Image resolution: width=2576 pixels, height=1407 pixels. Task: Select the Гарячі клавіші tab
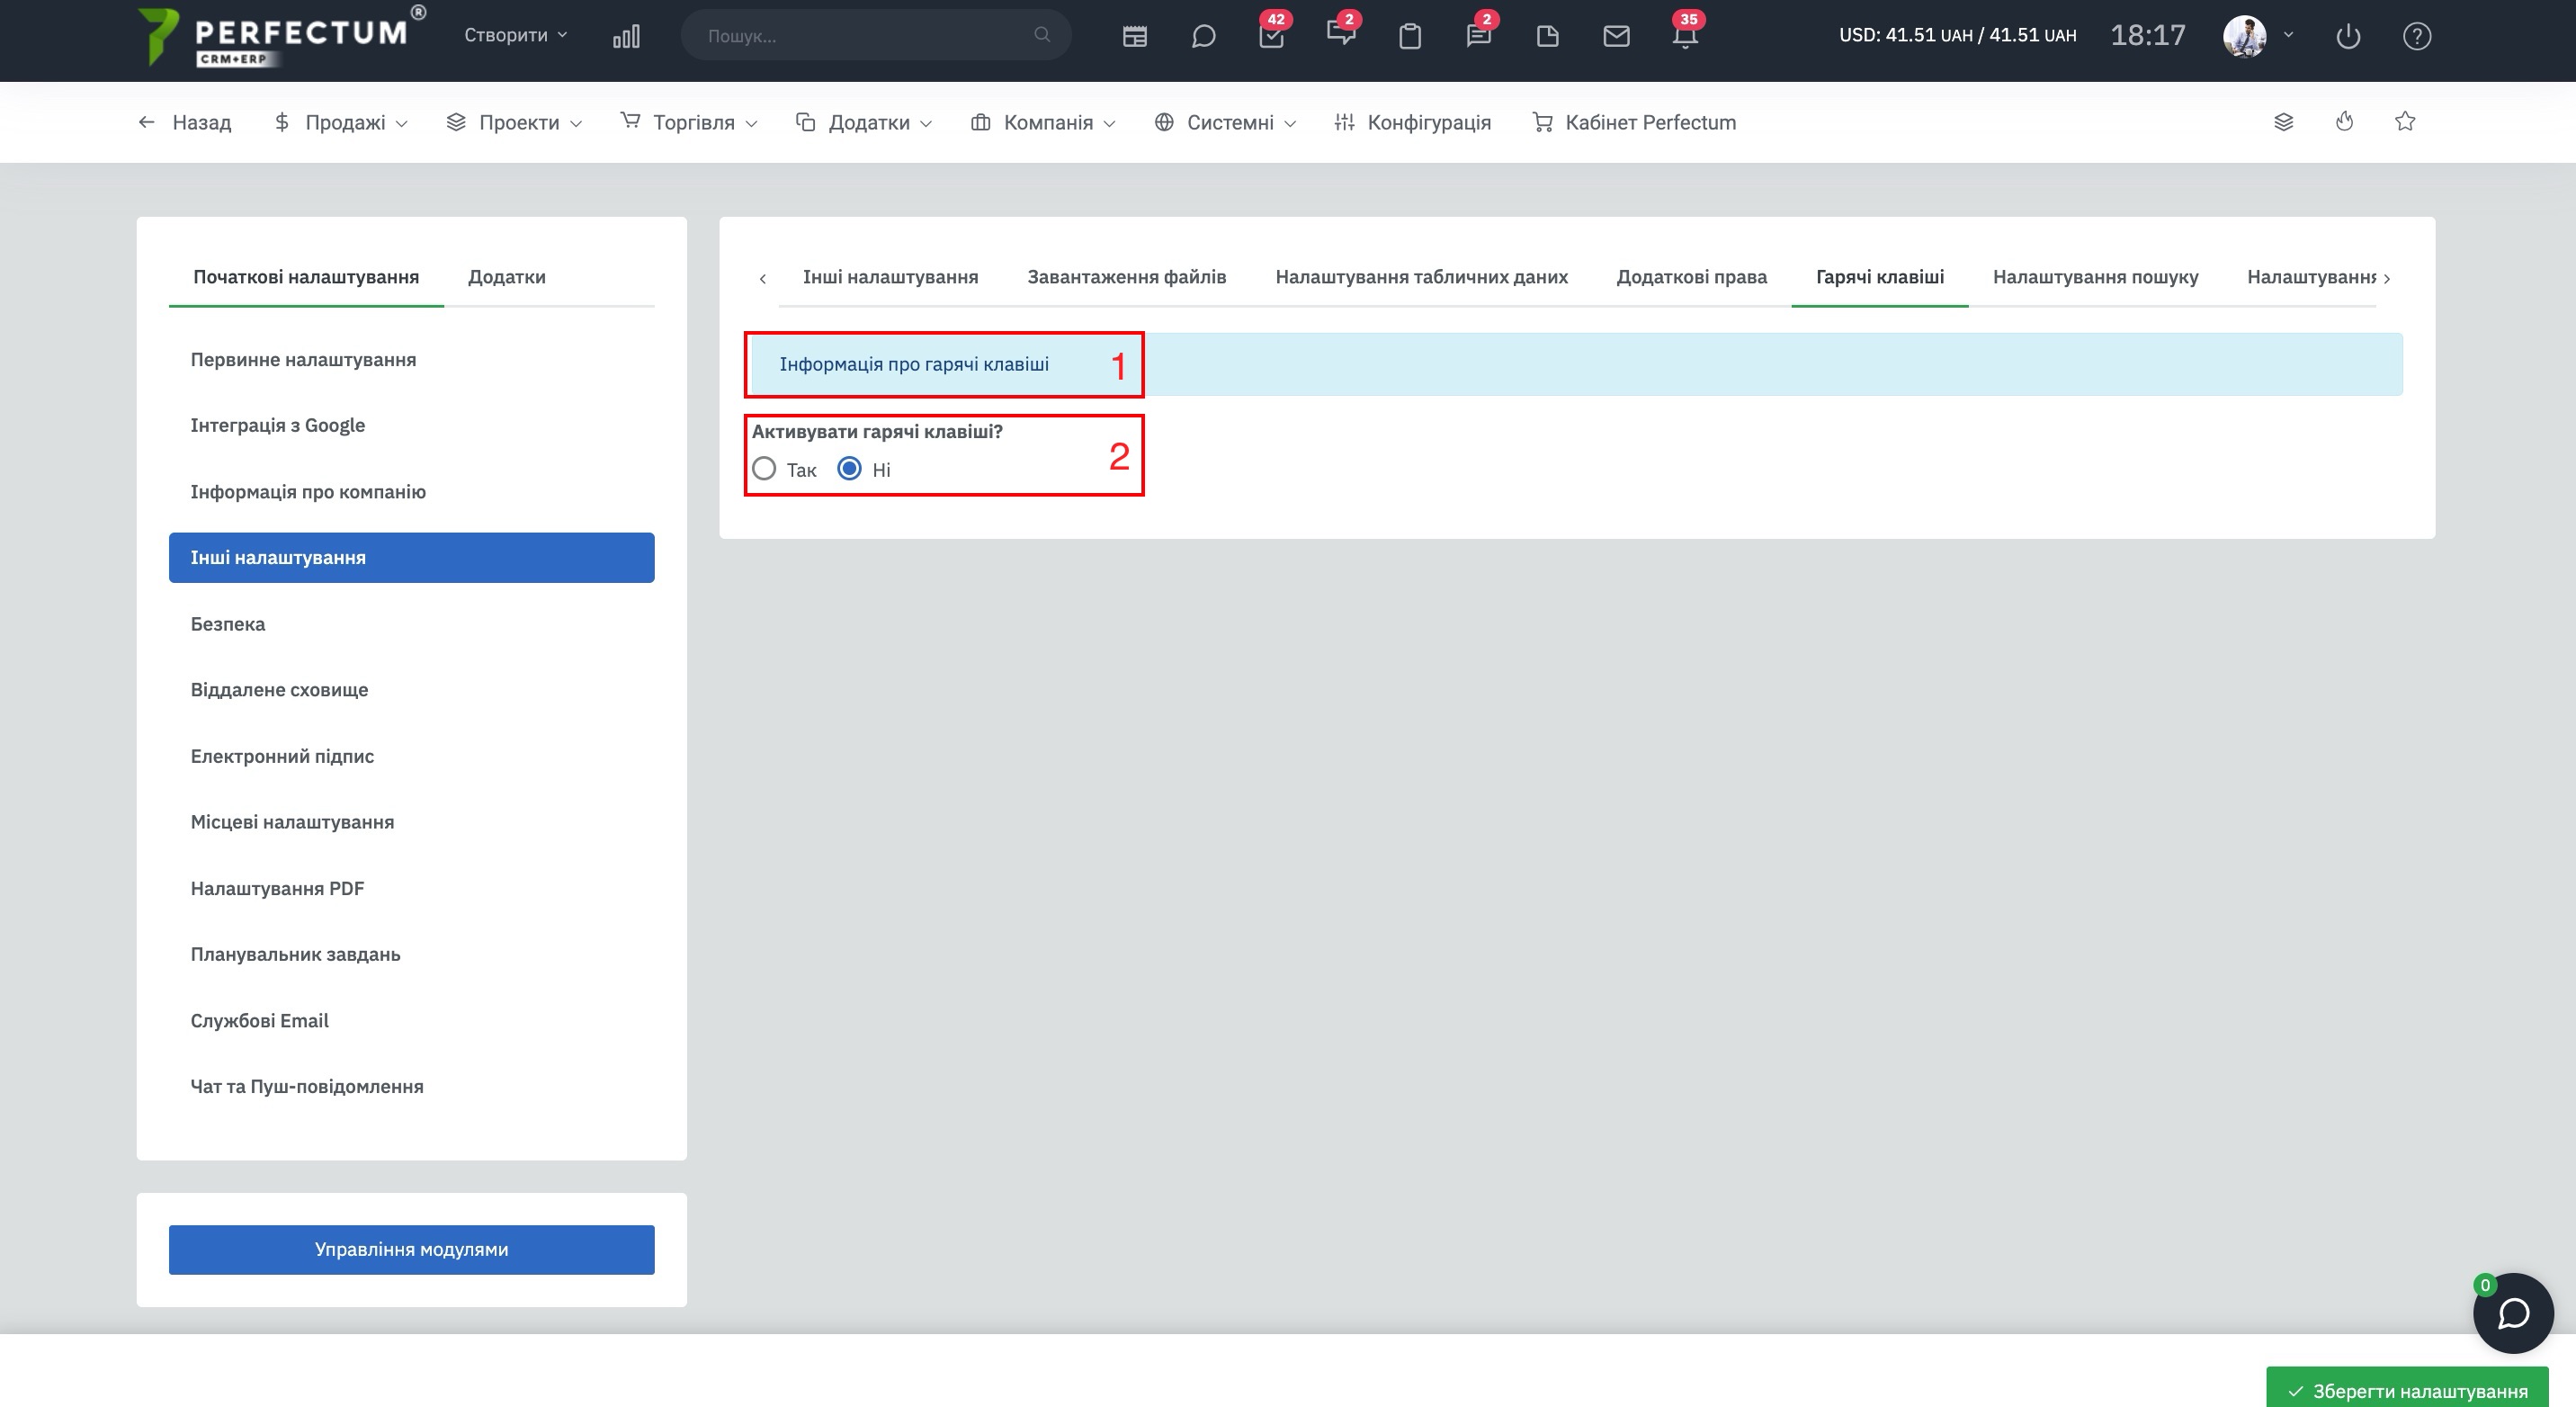point(1879,277)
